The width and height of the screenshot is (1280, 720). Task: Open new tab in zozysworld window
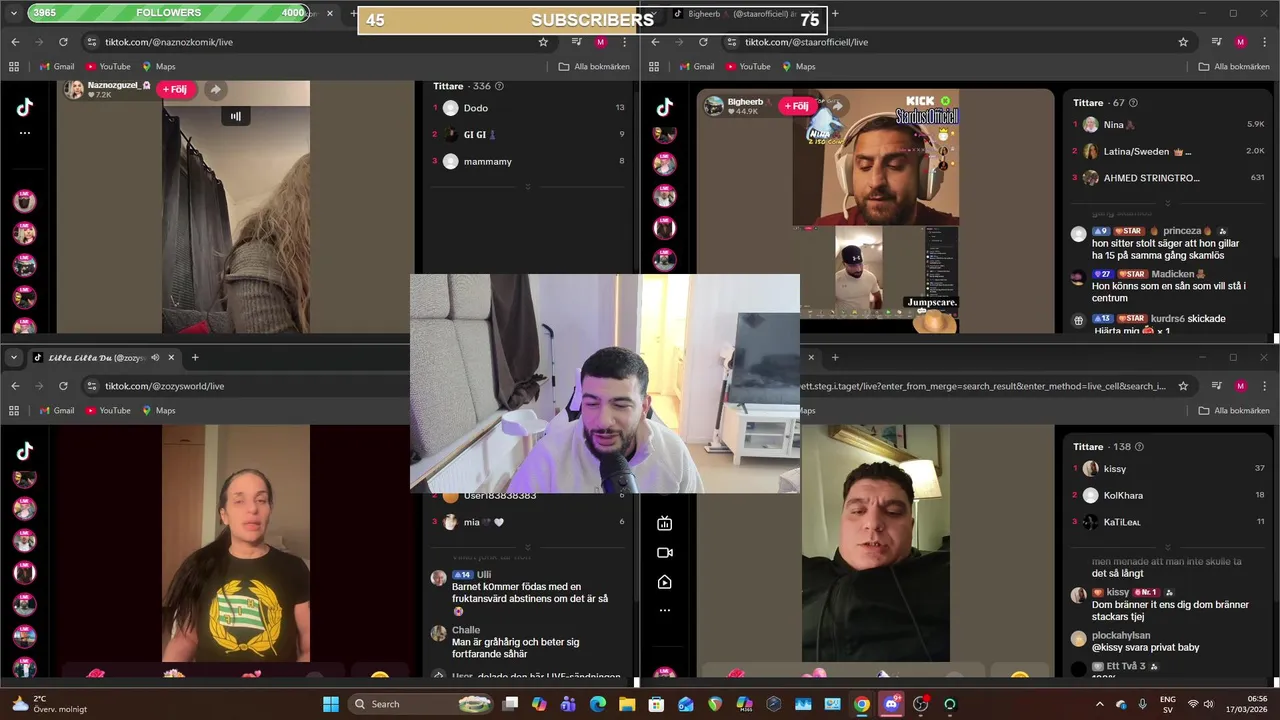pos(195,357)
